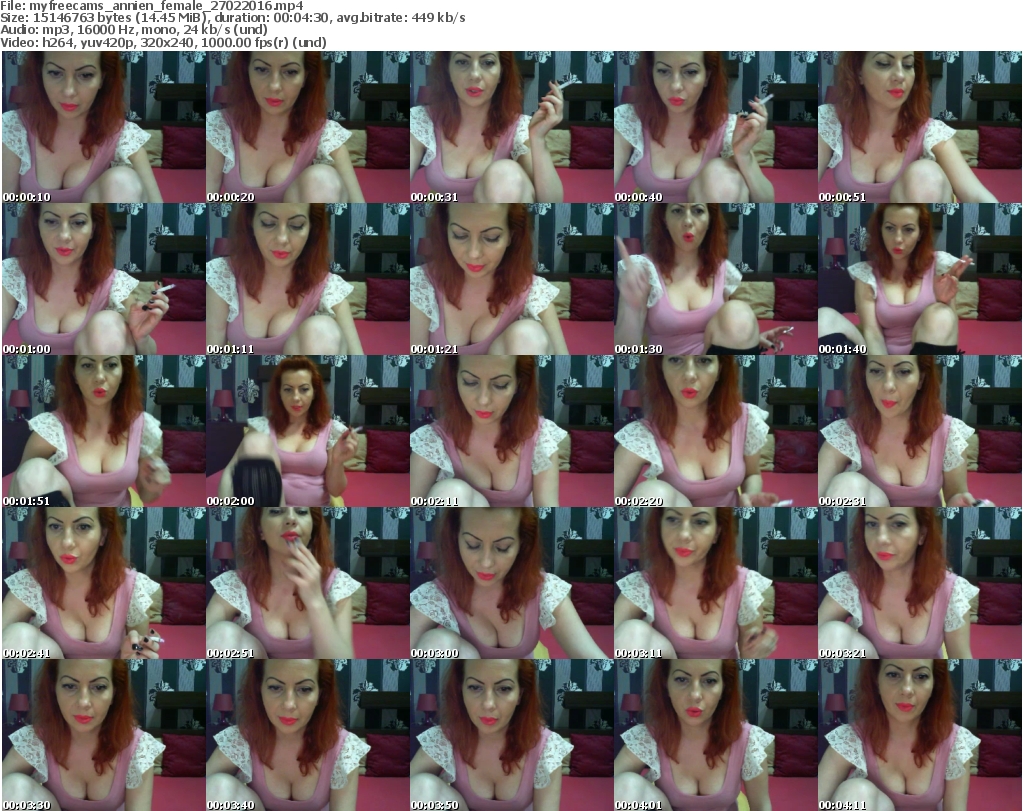Pick the 00:01:00 frame
Screen dimensions: 1024x811
point(104,279)
